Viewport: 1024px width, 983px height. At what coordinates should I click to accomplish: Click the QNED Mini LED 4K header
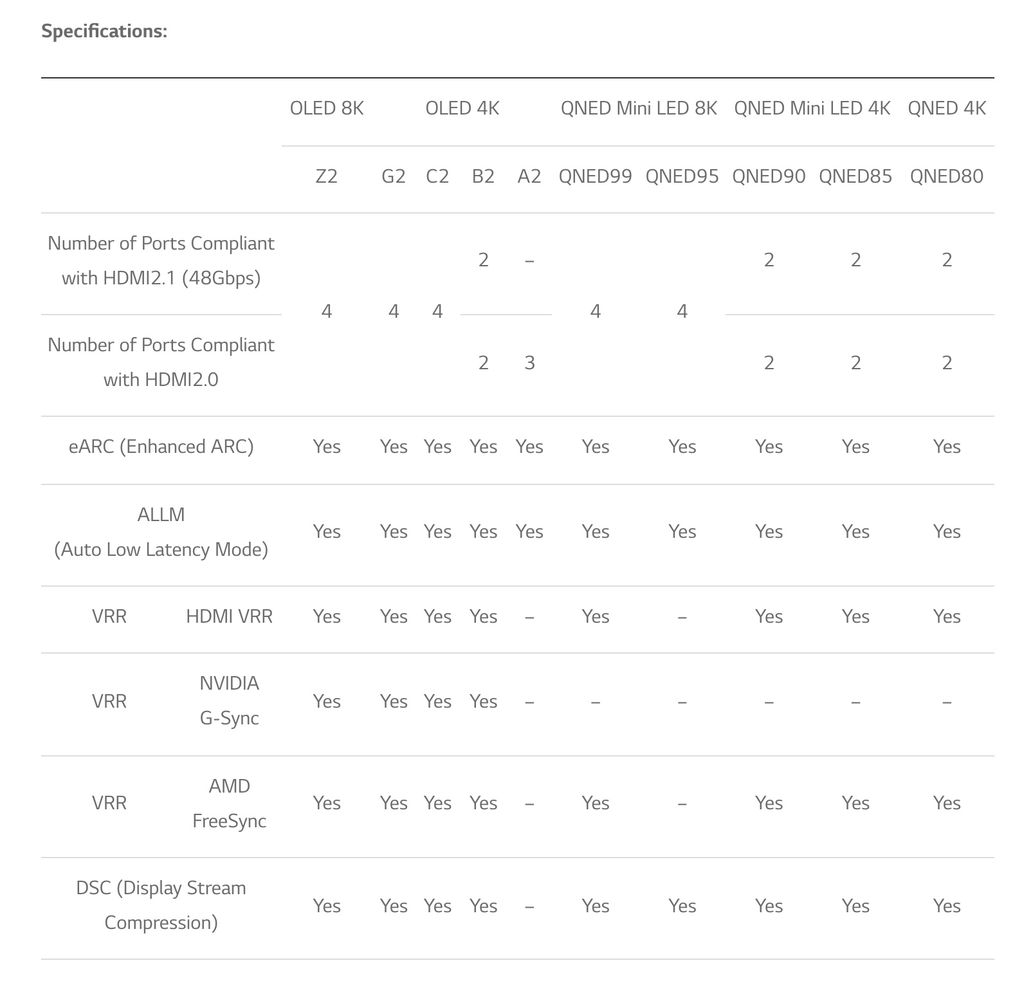pos(812,108)
